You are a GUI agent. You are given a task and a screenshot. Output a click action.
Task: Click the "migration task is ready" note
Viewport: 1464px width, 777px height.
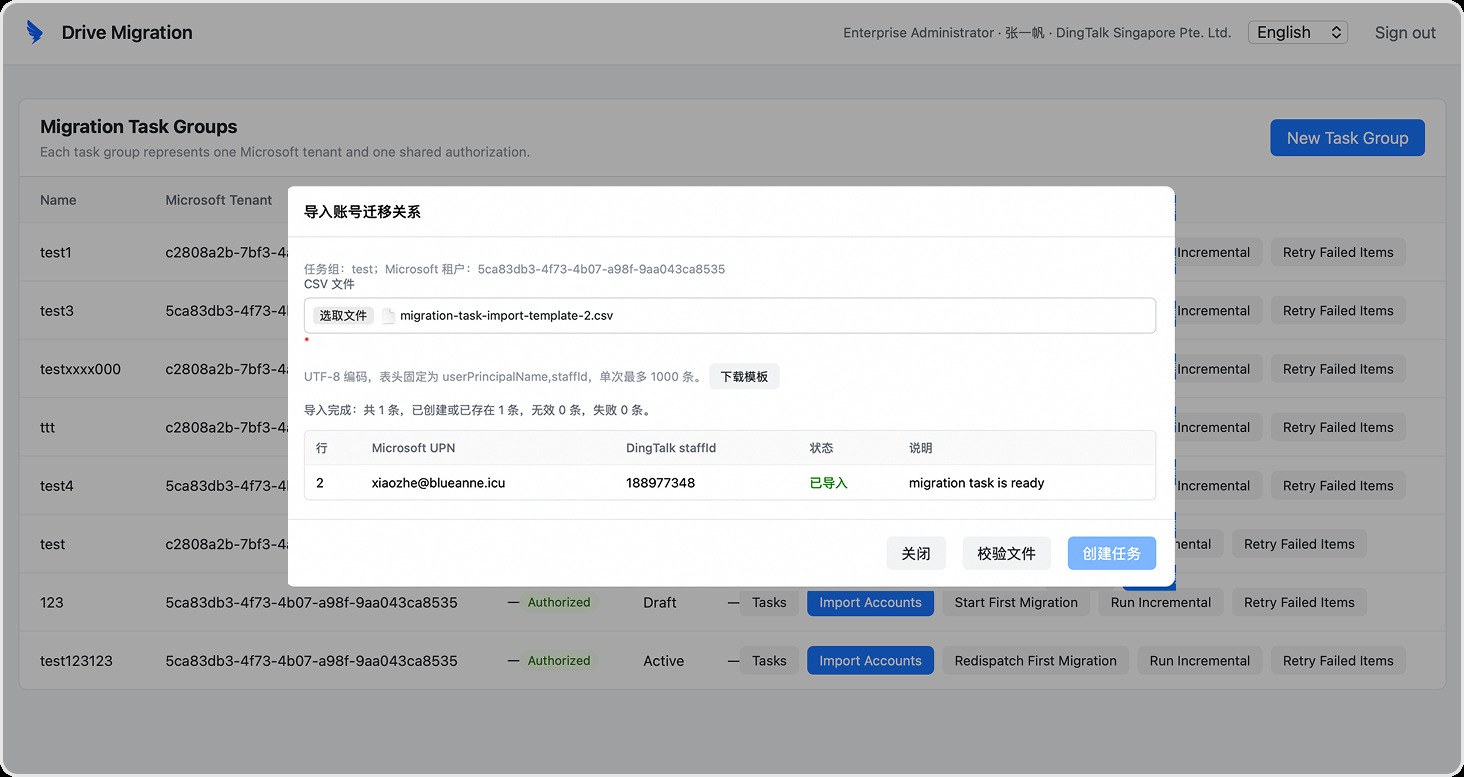(976, 482)
